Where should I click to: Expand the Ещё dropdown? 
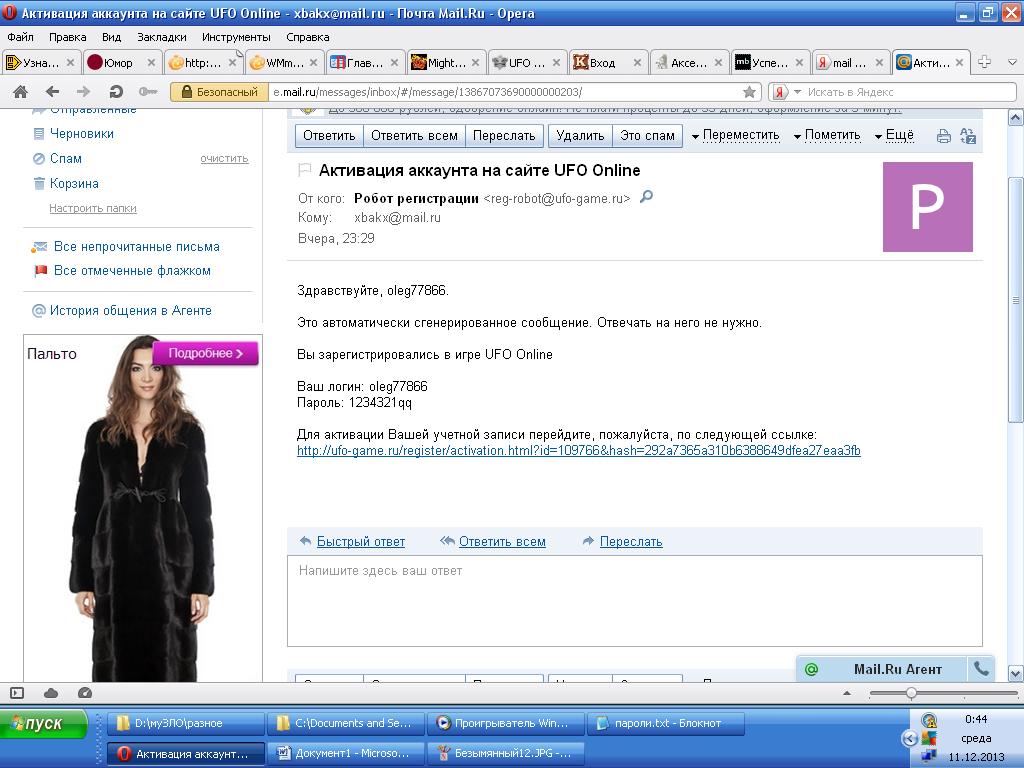[x=894, y=135]
